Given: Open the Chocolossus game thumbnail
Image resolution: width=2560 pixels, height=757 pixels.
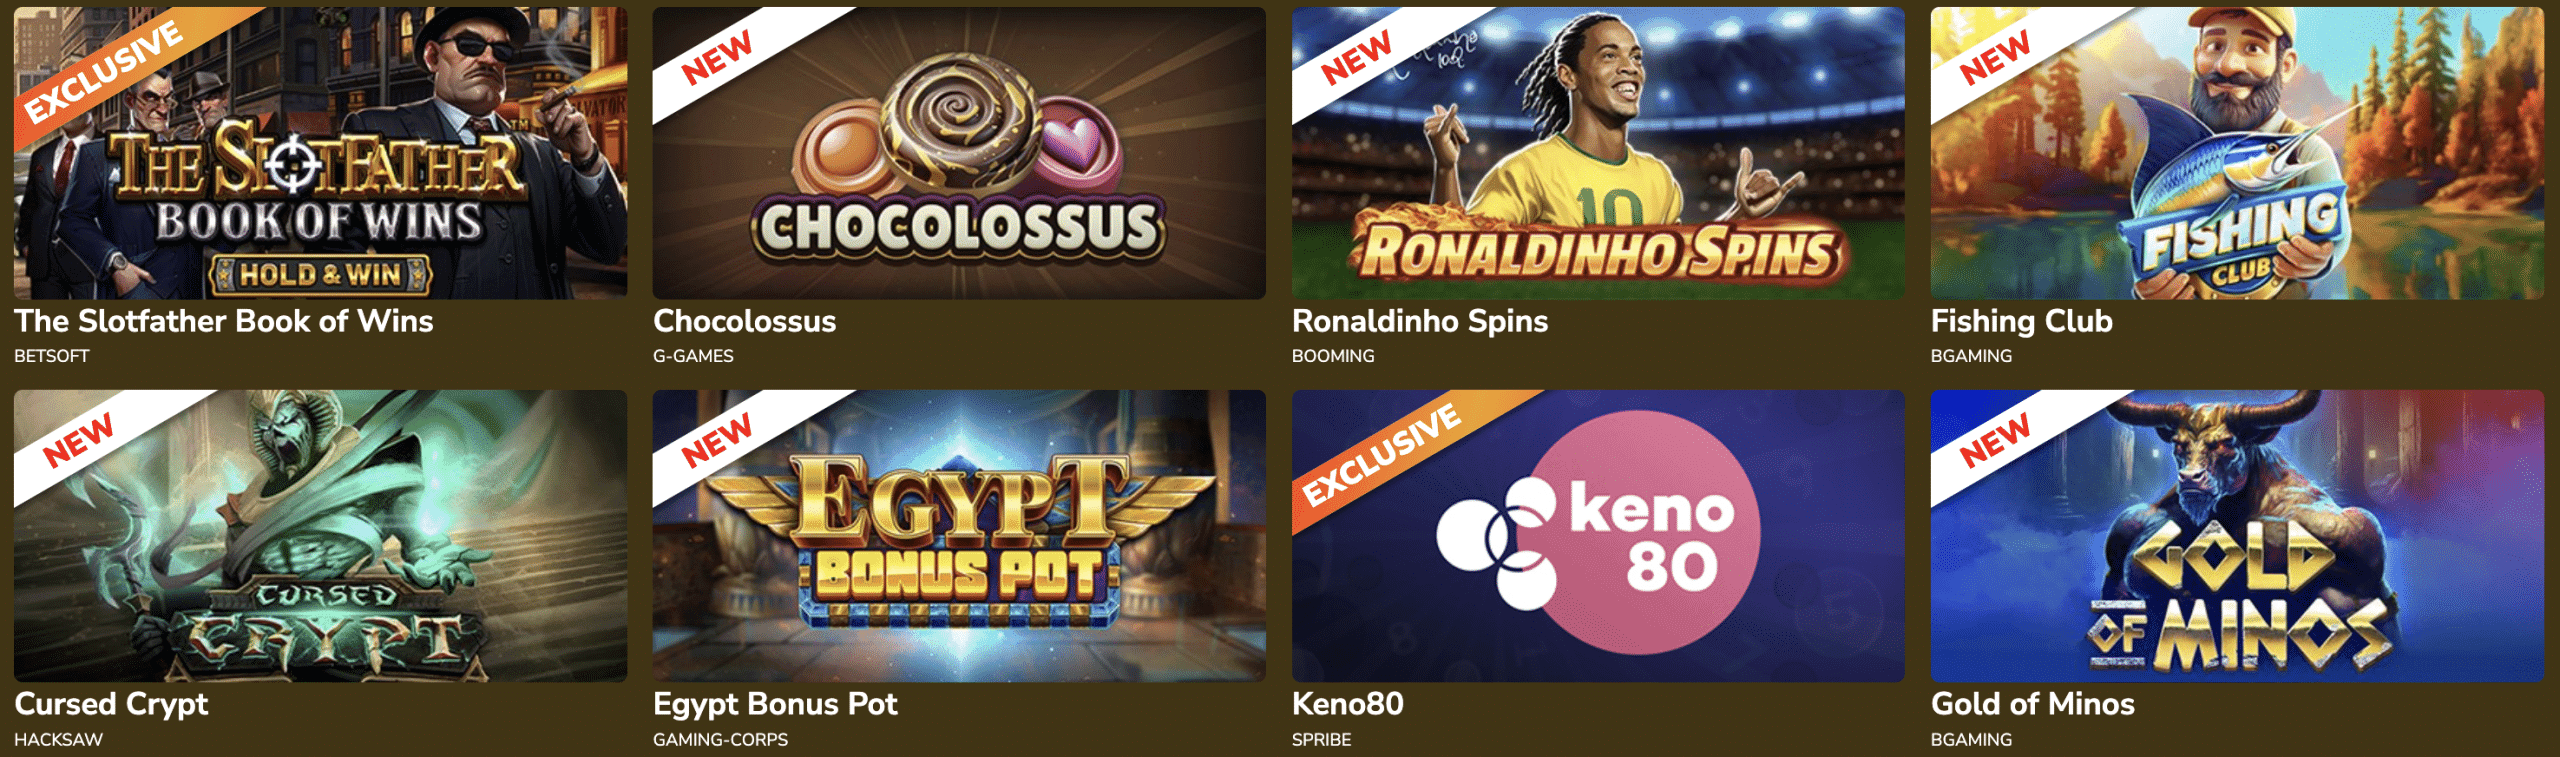Looking at the screenshot, I should pos(959,153).
